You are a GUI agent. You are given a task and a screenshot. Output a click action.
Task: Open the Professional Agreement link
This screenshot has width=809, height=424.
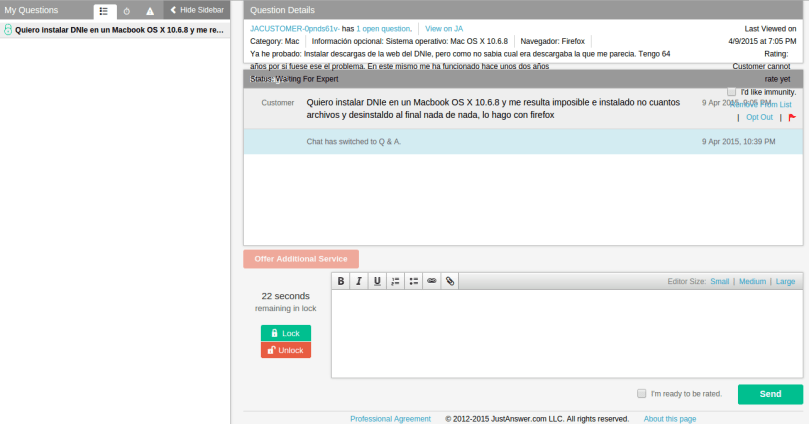[390, 419]
